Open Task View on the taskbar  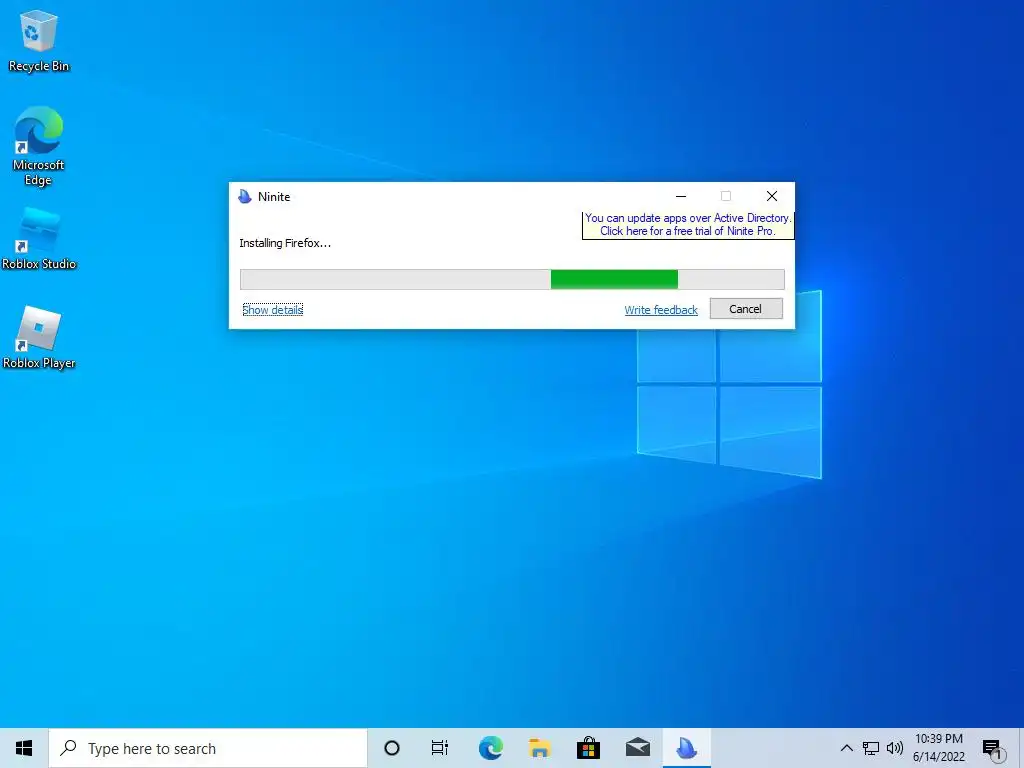point(440,748)
